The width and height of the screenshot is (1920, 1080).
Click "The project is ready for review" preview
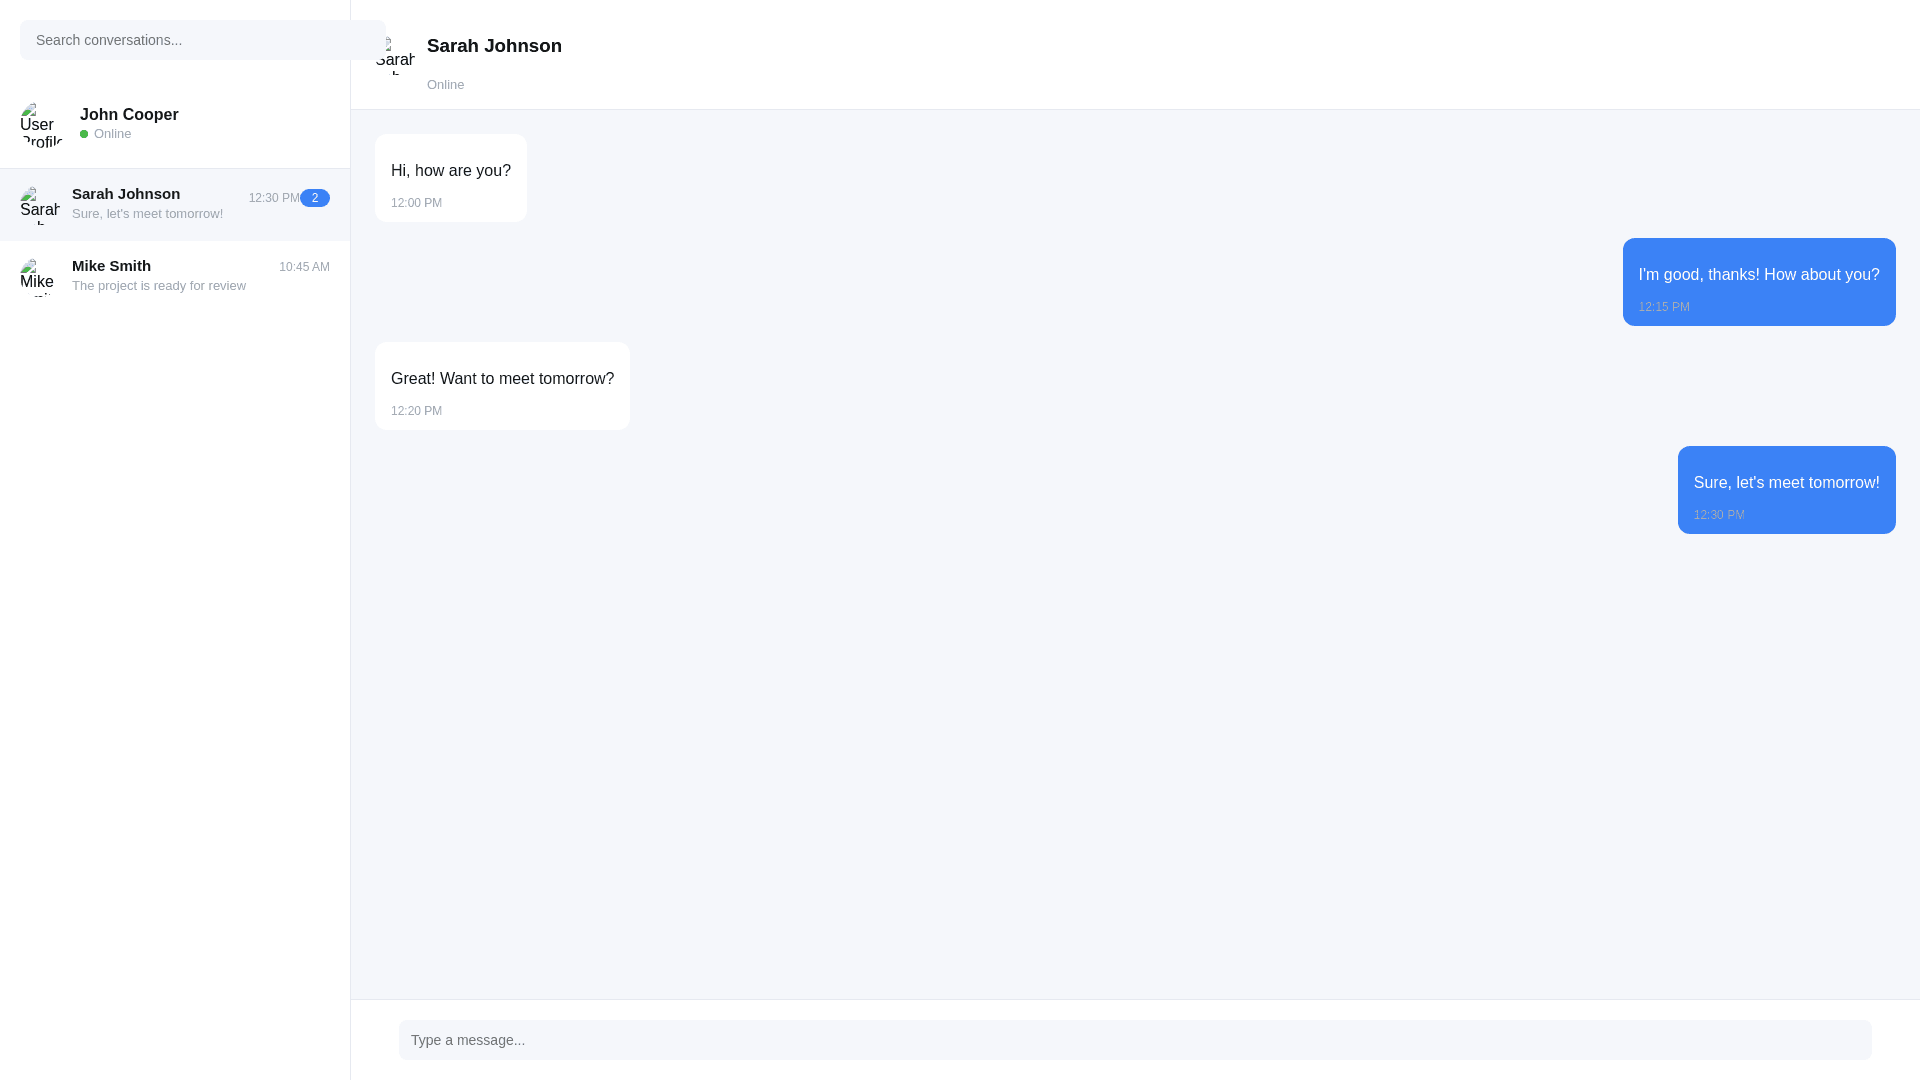pyautogui.click(x=159, y=286)
